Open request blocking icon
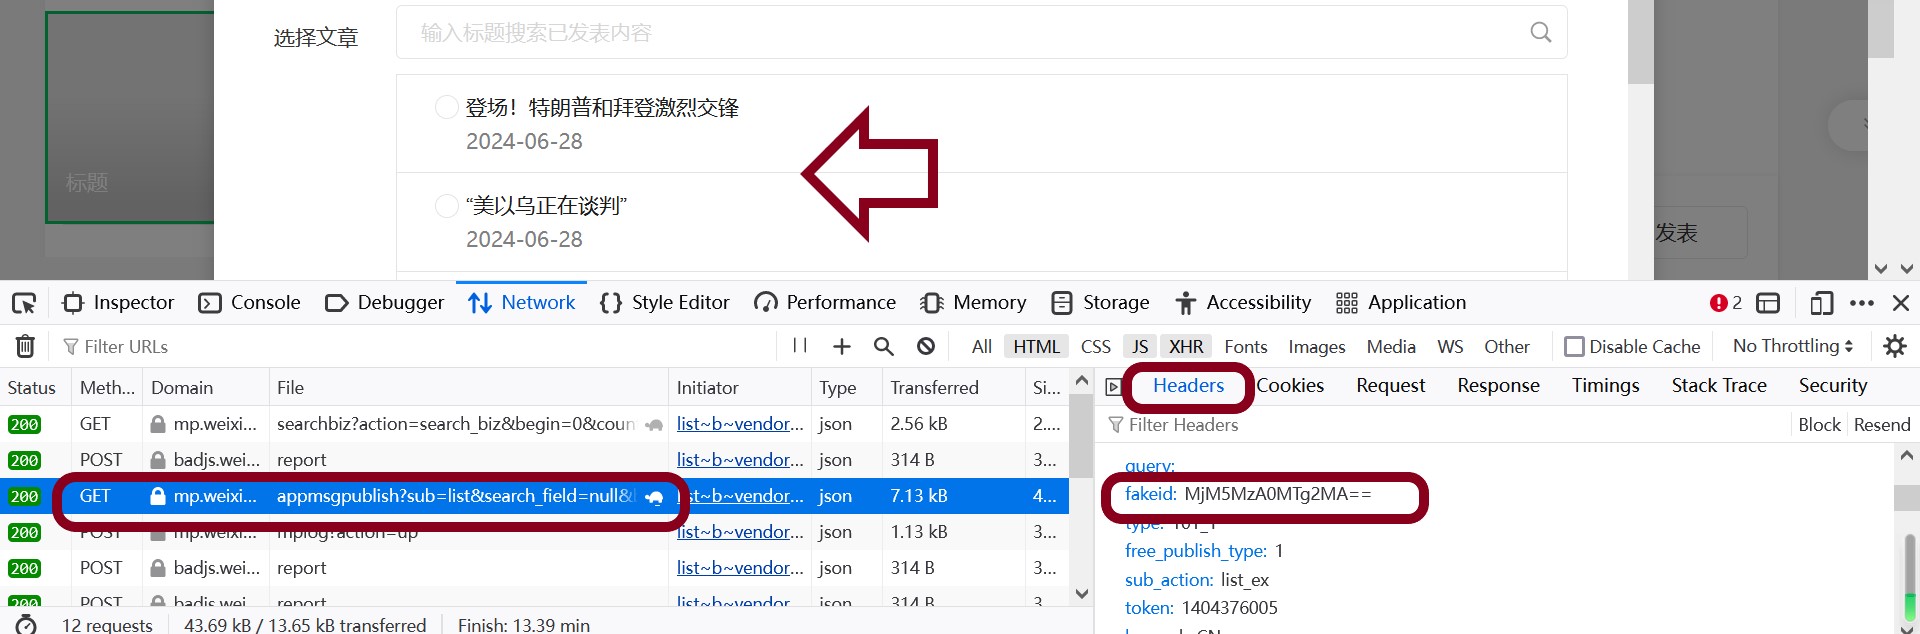1920x634 pixels. pos(926,346)
